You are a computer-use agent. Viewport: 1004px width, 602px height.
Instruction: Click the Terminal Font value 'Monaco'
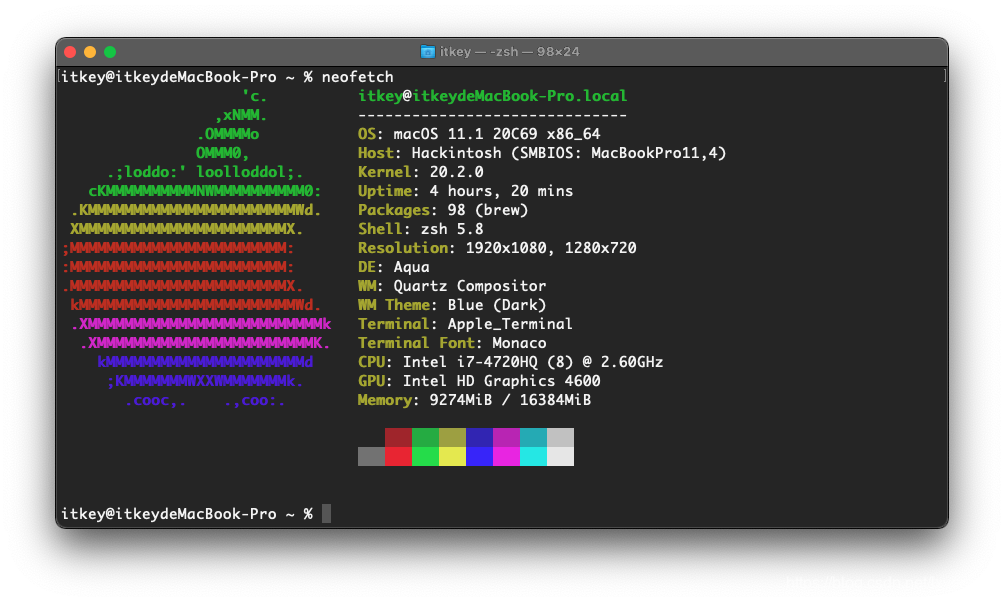click(519, 343)
